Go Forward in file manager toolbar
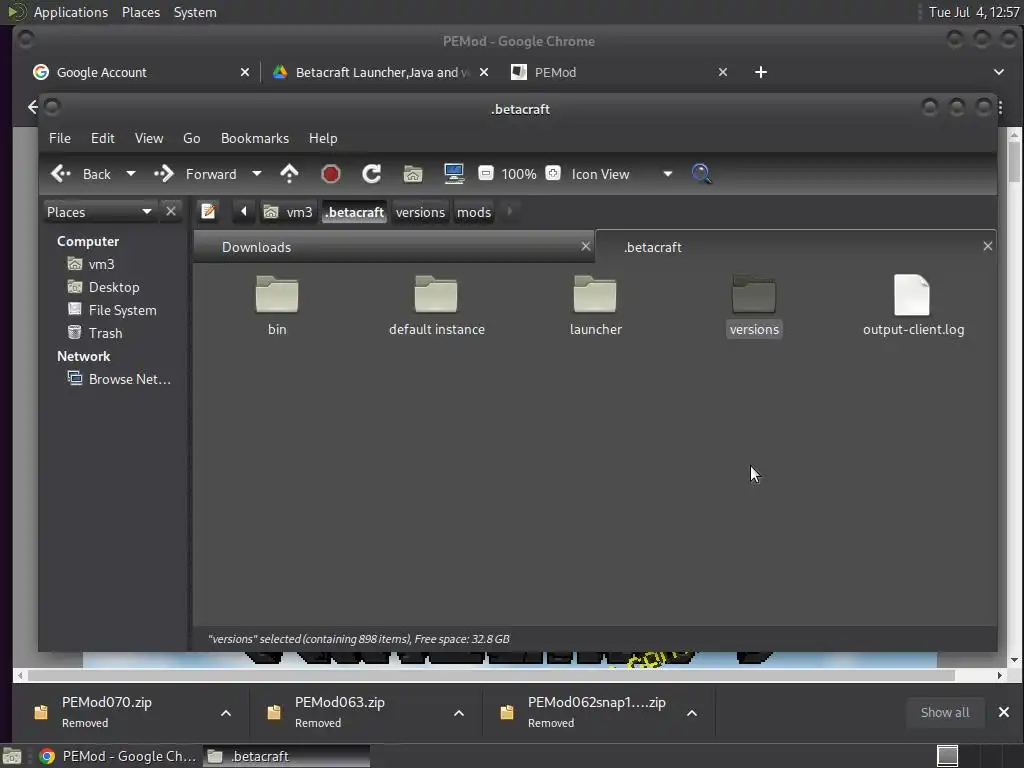The height and width of the screenshot is (768, 1024). tap(195, 174)
